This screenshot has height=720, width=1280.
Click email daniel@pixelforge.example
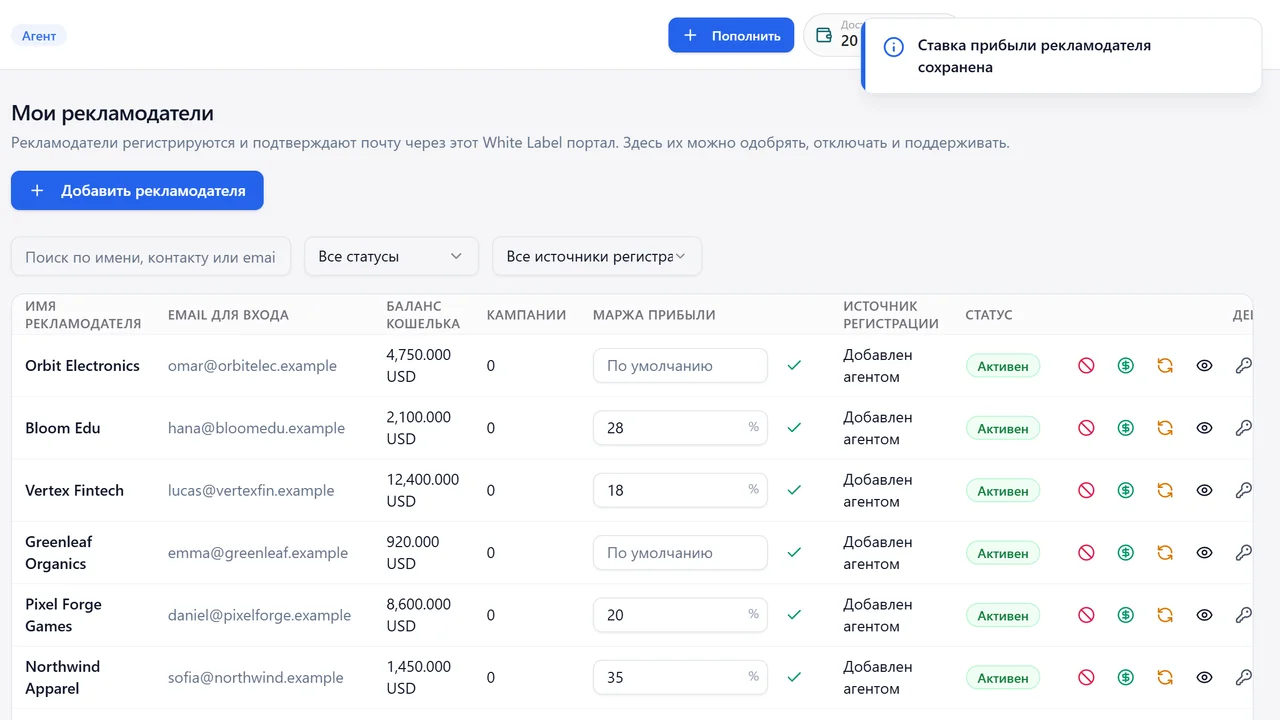pyautogui.click(x=259, y=615)
